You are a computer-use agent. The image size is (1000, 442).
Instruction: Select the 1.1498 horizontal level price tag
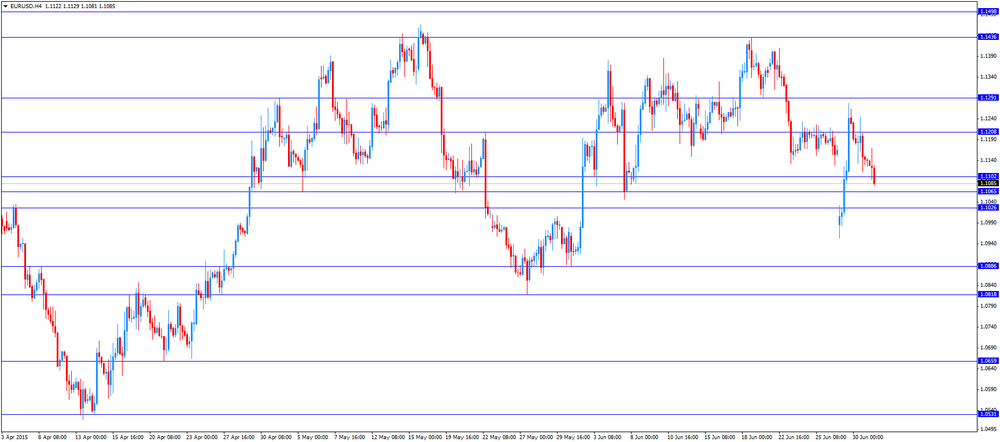tap(988, 11)
